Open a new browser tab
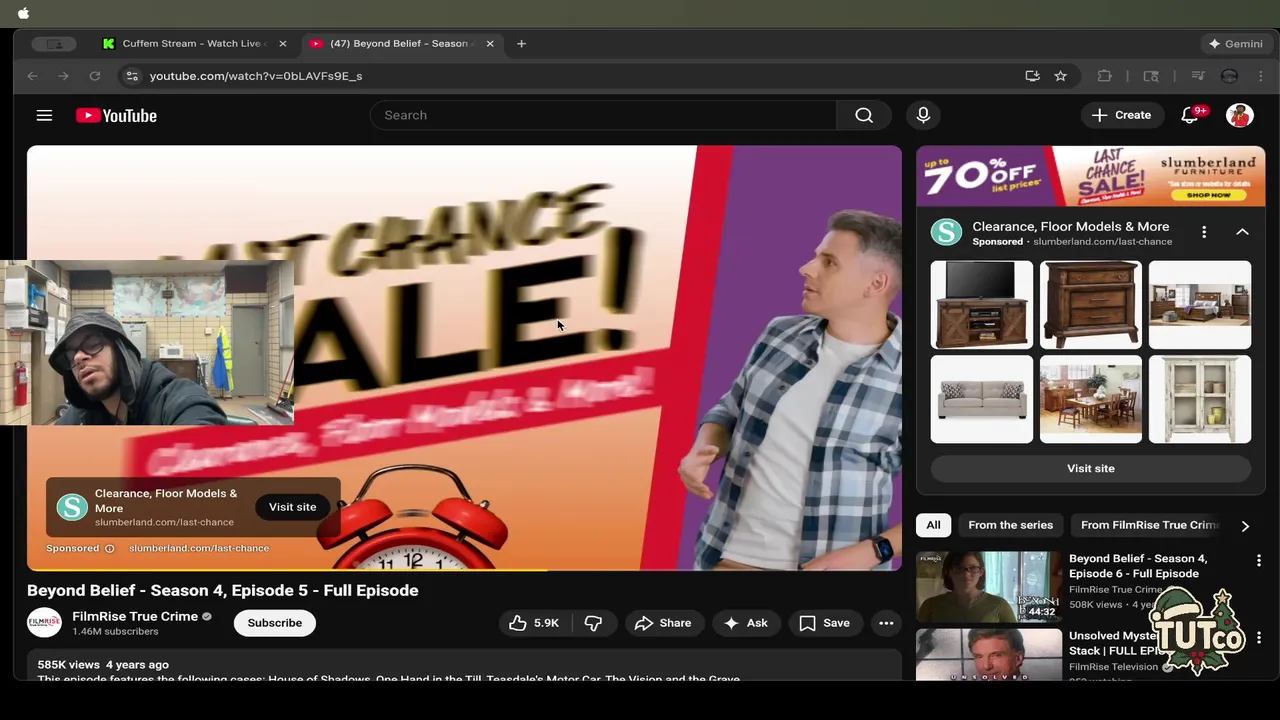Image resolution: width=1280 pixels, height=720 pixels. [521, 44]
